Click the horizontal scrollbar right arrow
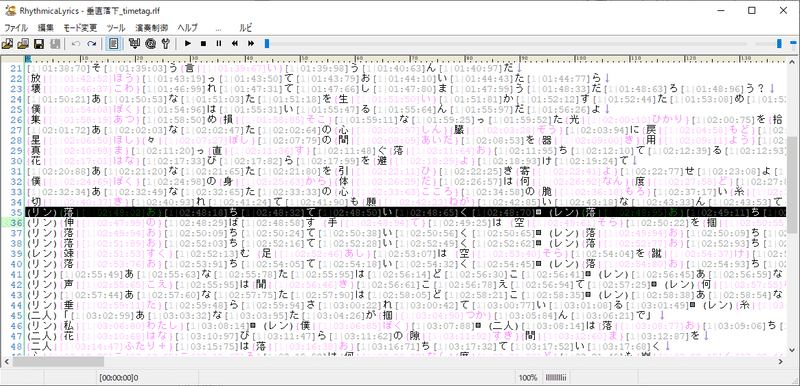800x386 pixels. 781,362
